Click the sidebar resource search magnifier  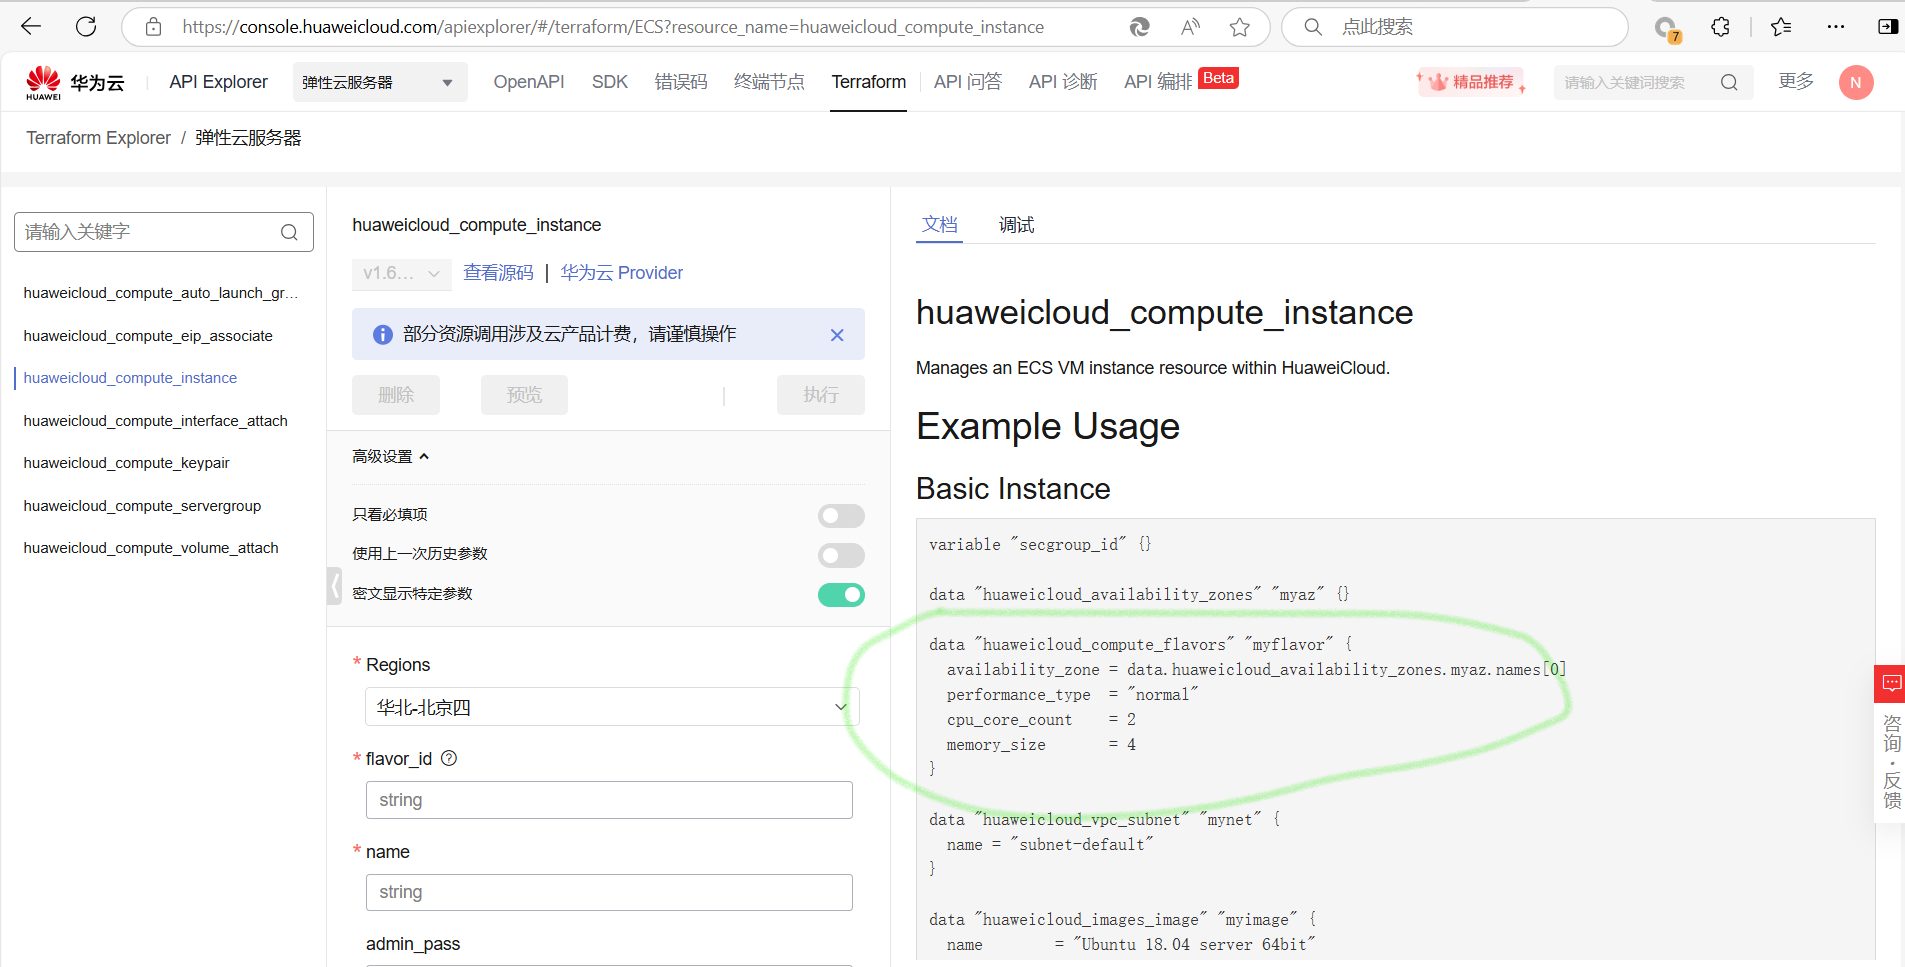(289, 232)
